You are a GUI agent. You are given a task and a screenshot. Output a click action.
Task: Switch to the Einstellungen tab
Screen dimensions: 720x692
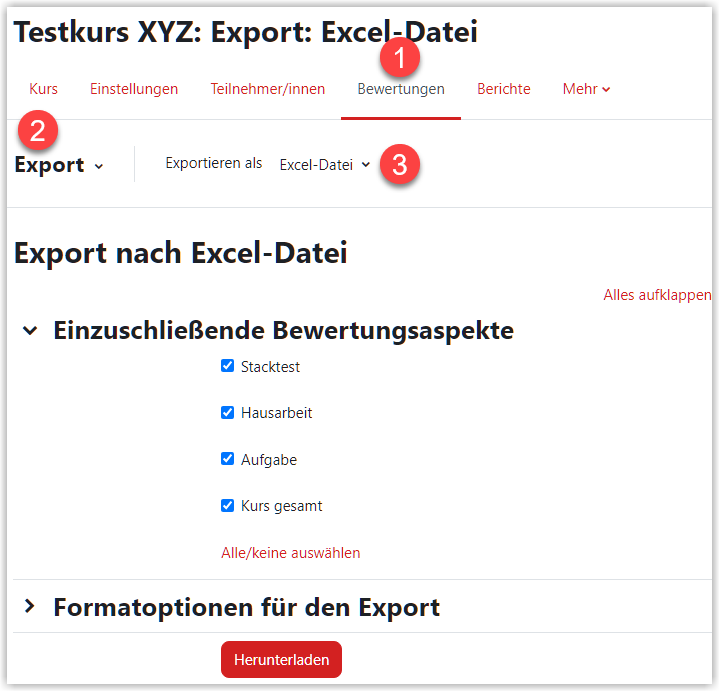tap(134, 89)
